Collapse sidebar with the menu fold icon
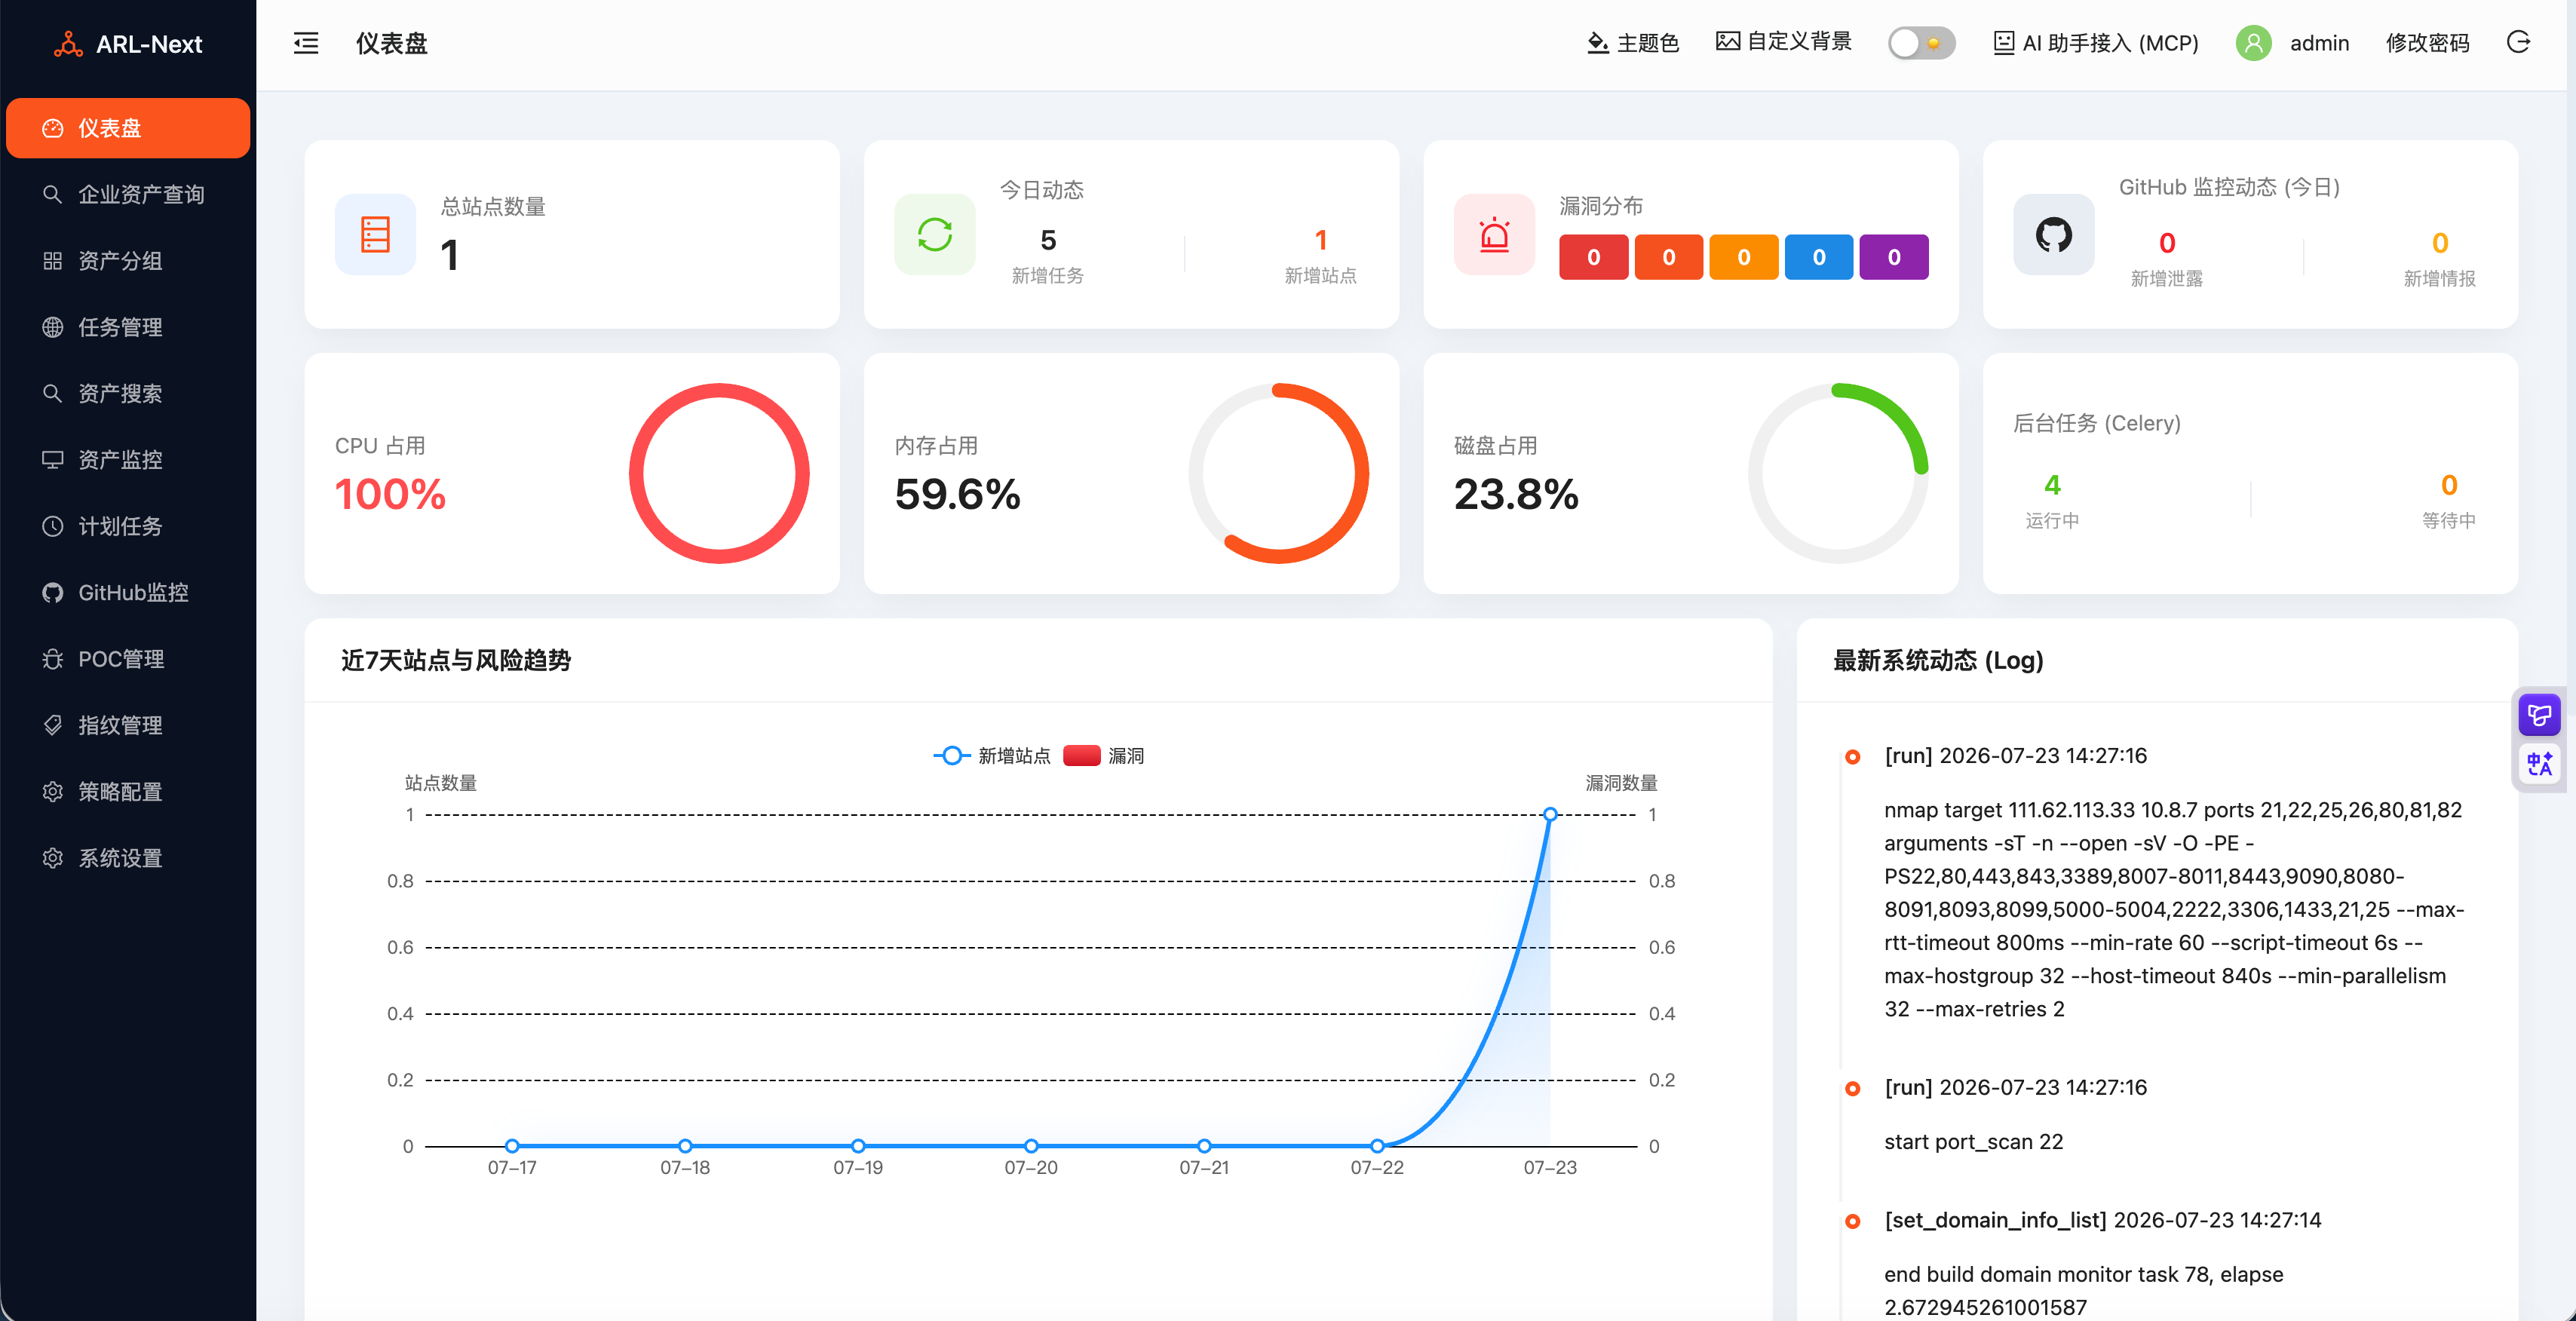This screenshot has width=2576, height=1321. pyautogui.click(x=306, y=43)
